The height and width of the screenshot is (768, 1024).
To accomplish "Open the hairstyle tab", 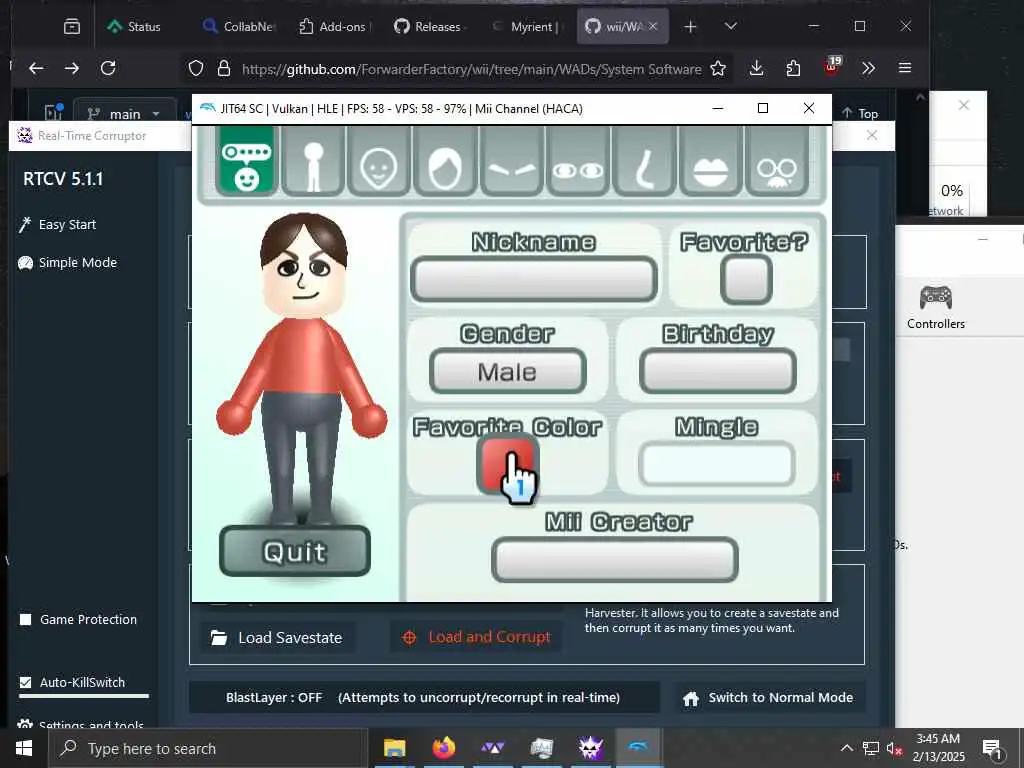I will point(445,161).
